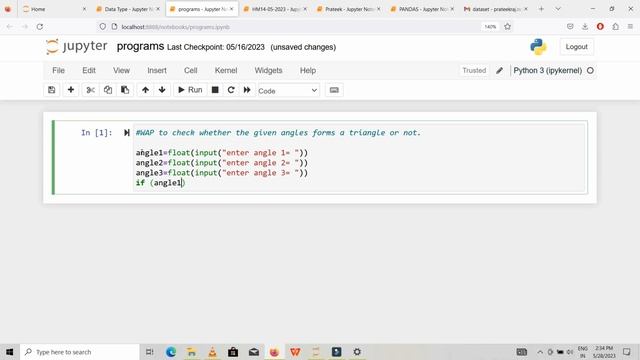Open the Widgets menu
Screen dimensions: 640x360
pos(268,71)
